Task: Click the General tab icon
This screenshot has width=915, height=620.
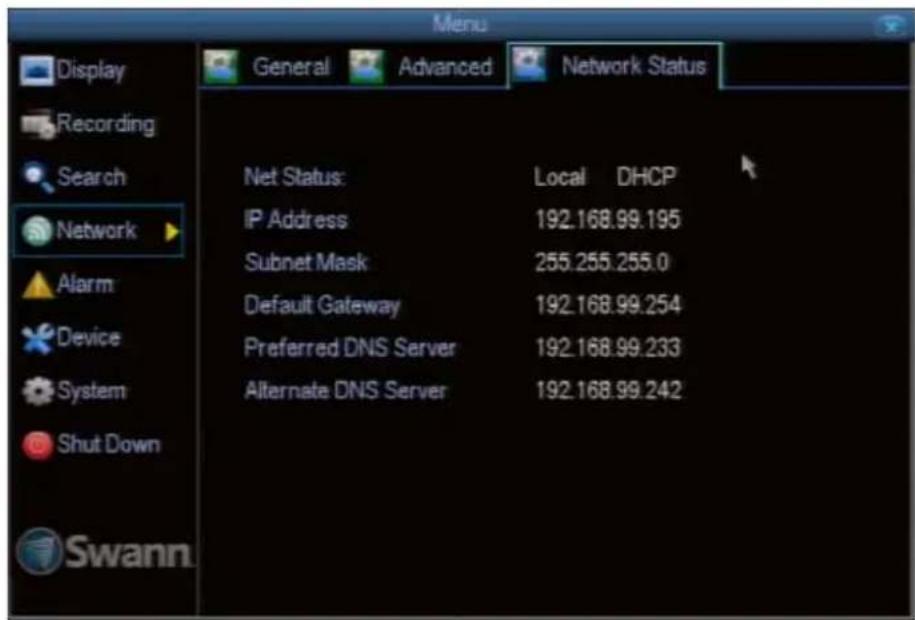Action: (221, 66)
